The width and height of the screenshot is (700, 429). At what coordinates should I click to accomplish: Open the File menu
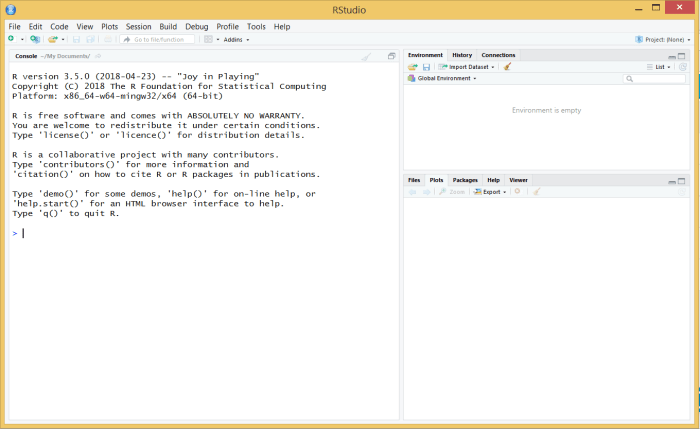point(14,26)
